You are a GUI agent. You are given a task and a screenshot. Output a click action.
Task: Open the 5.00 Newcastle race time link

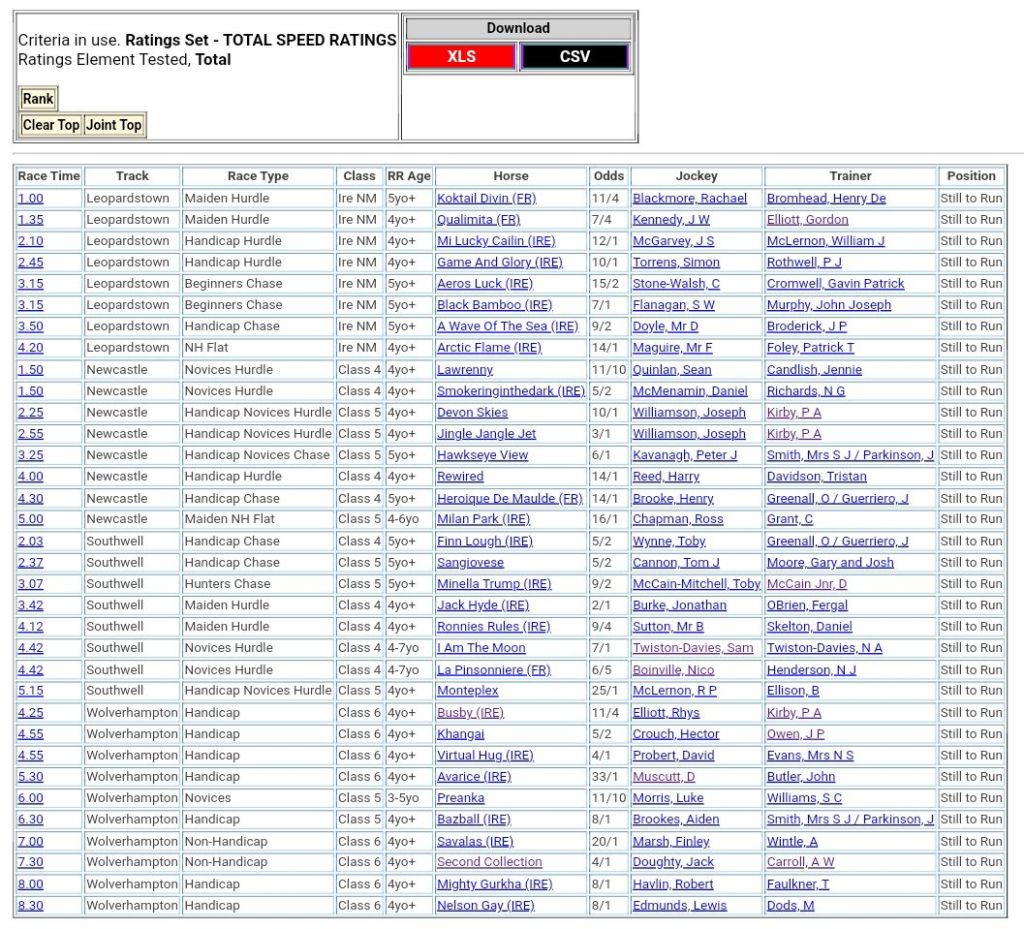(31, 519)
